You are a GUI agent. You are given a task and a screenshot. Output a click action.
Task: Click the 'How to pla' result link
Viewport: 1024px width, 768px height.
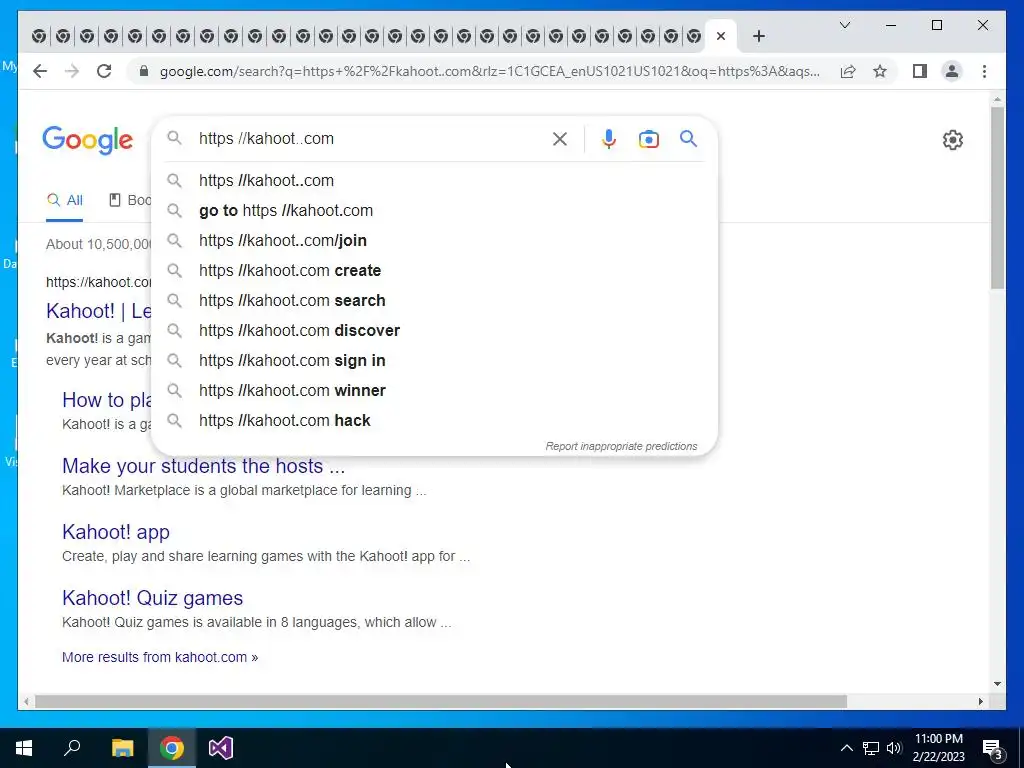106,400
